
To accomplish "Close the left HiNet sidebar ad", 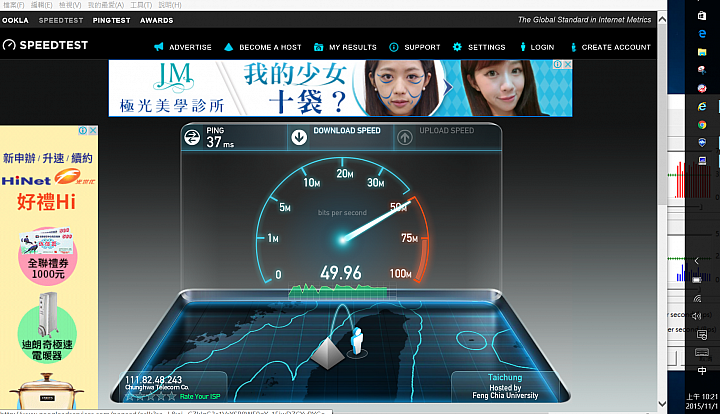I will click(93, 130).
